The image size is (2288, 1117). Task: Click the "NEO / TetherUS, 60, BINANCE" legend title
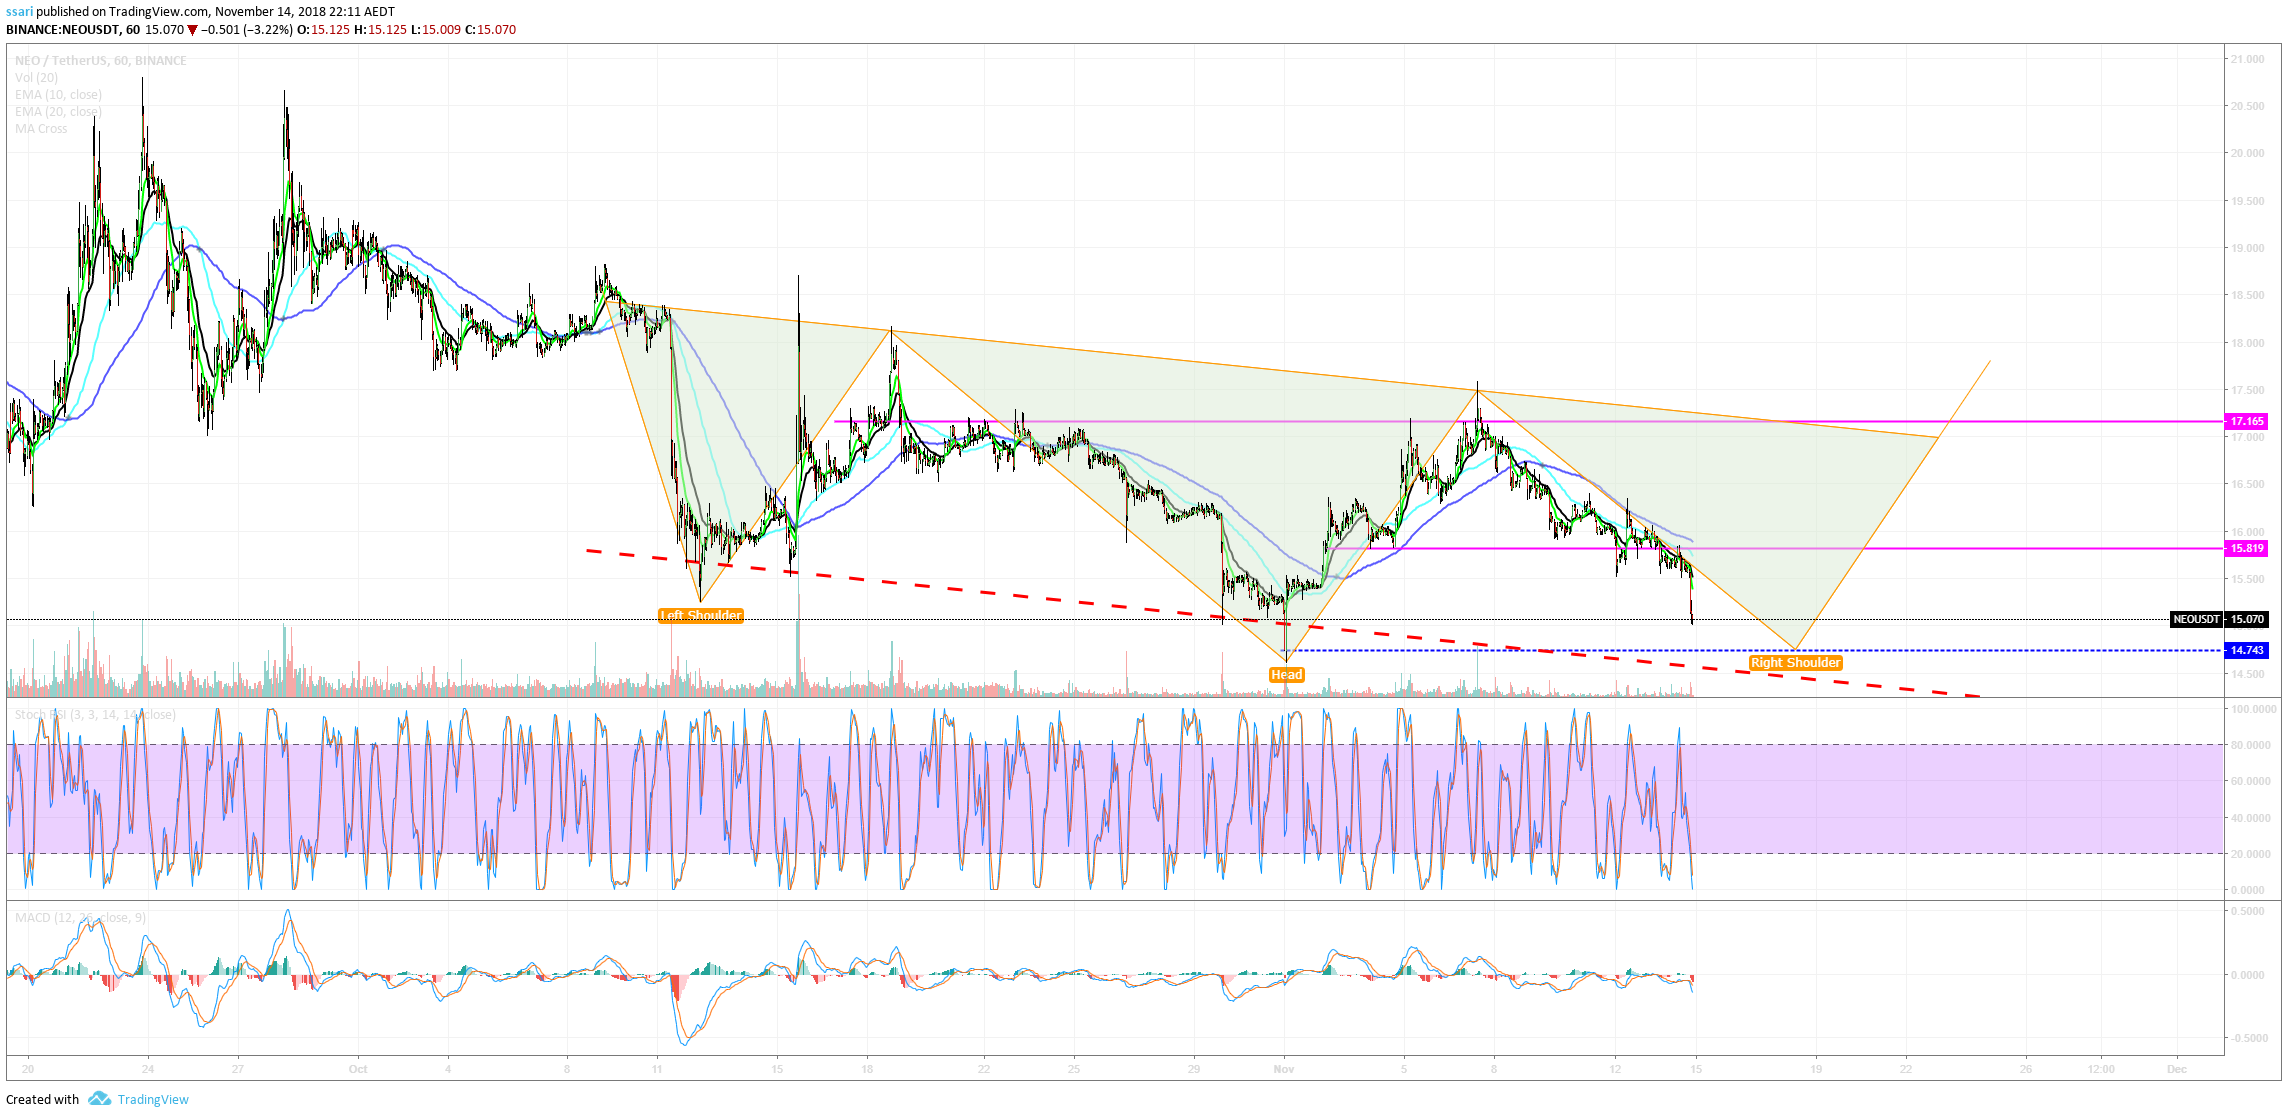(101, 61)
